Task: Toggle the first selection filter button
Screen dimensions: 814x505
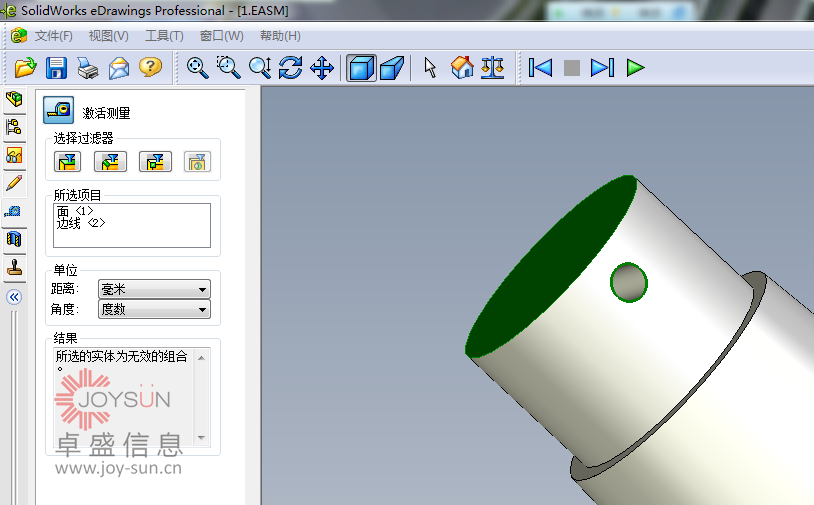Action: (67, 162)
